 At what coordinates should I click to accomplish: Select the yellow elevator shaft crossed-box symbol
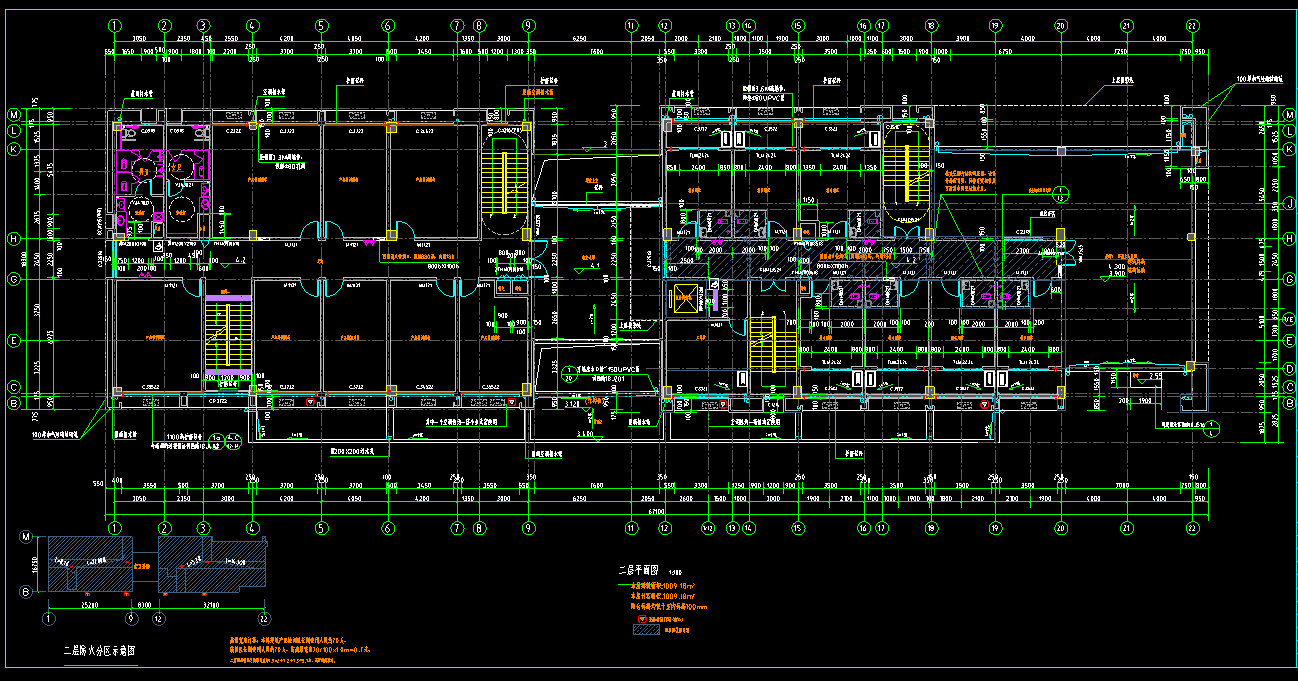click(685, 298)
